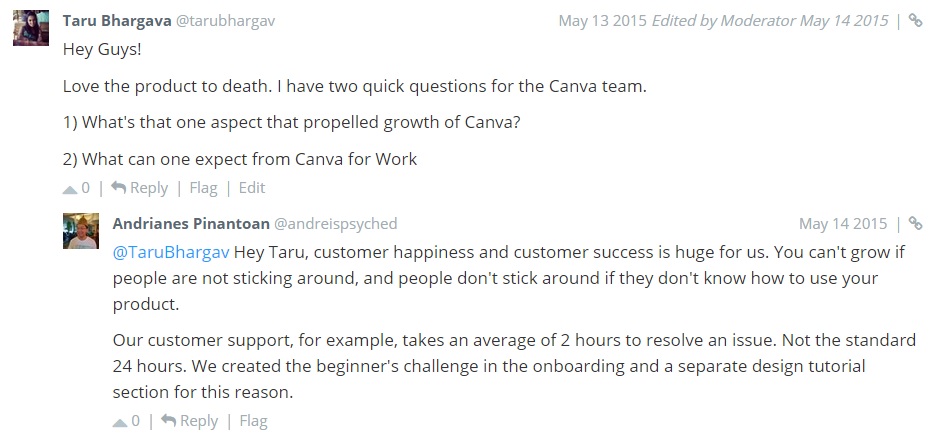Screen dimensions: 941x445
Task: Click the permalink chain icon on Taru's comment
Action: coord(915,20)
